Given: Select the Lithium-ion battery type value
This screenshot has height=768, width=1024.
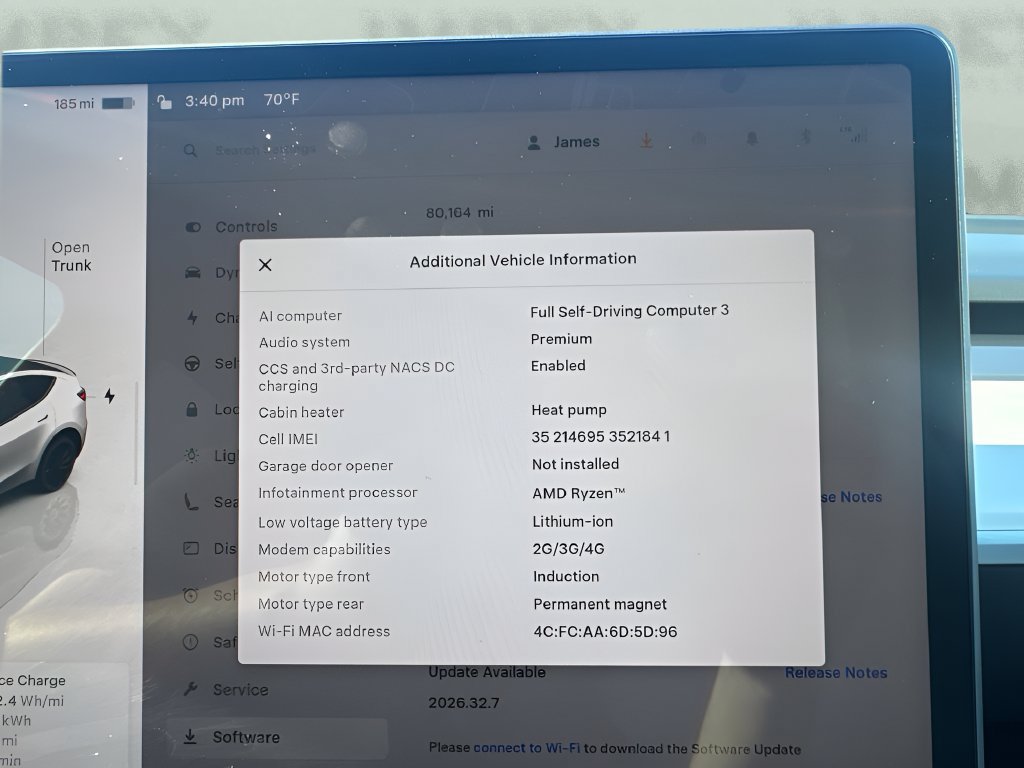Looking at the screenshot, I should (x=573, y=522).
